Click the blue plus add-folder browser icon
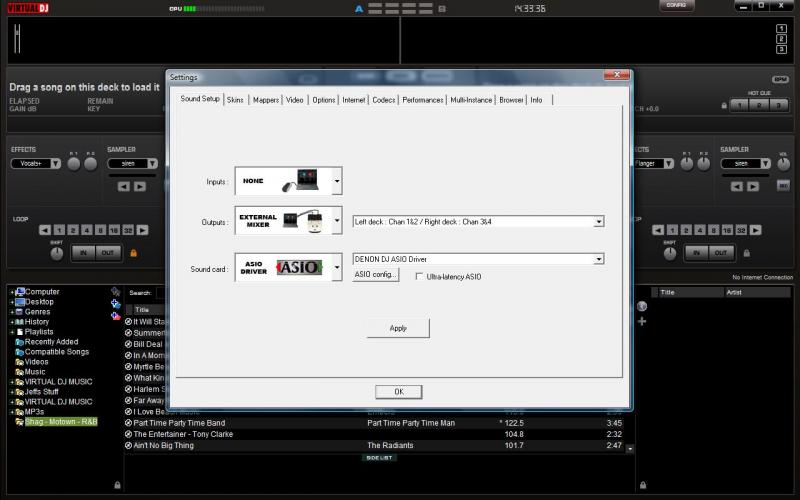This screenshot has width=800, height=500. point(116,304)
